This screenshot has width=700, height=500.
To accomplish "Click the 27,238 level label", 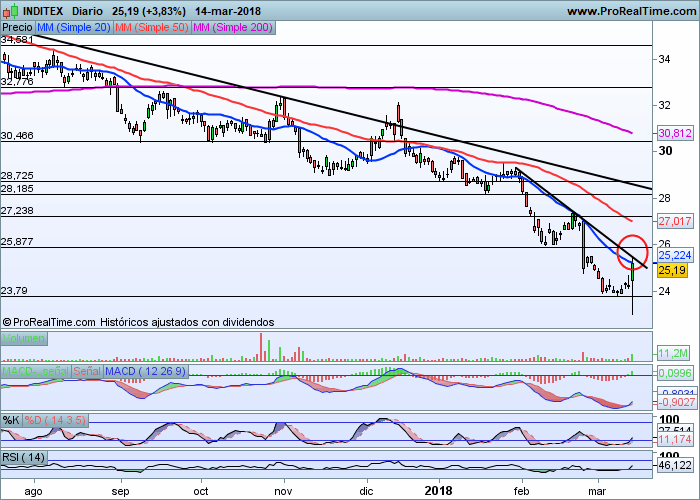I will (17, 211).
